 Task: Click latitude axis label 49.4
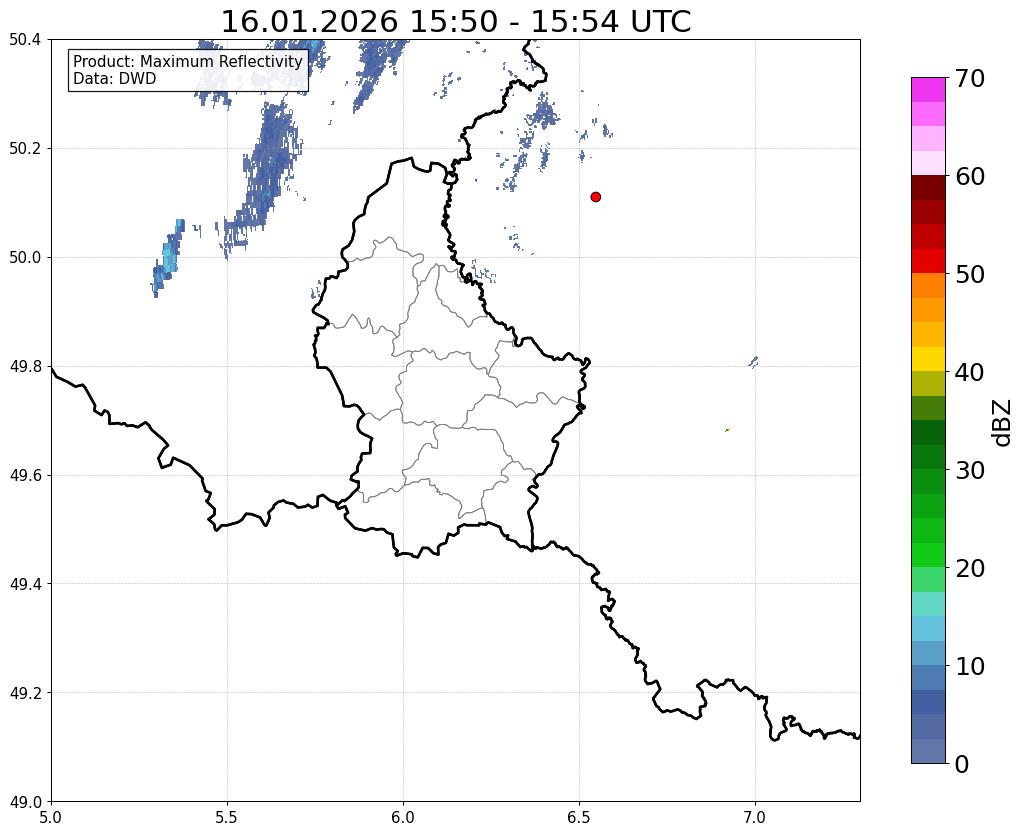tap(25, 584)
